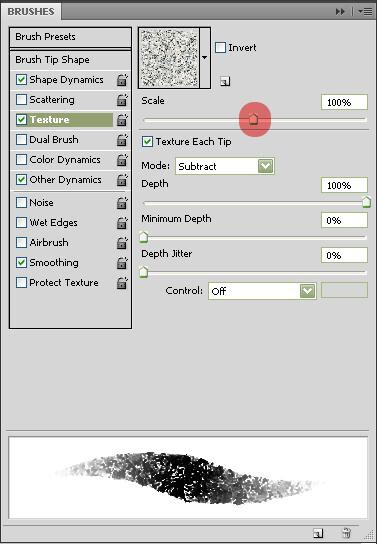377x544 pixels.
Task: Click the create new brush icon at bottom
Action: (318, 533)
